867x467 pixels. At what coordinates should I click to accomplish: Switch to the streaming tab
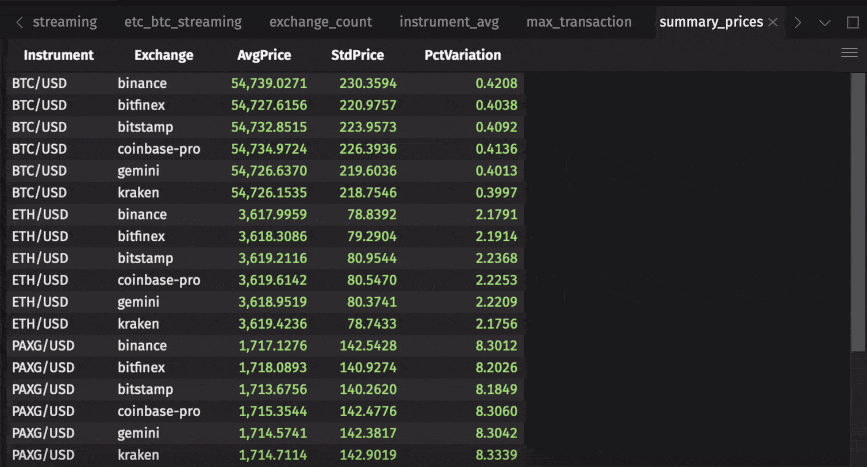pos(65,22)
